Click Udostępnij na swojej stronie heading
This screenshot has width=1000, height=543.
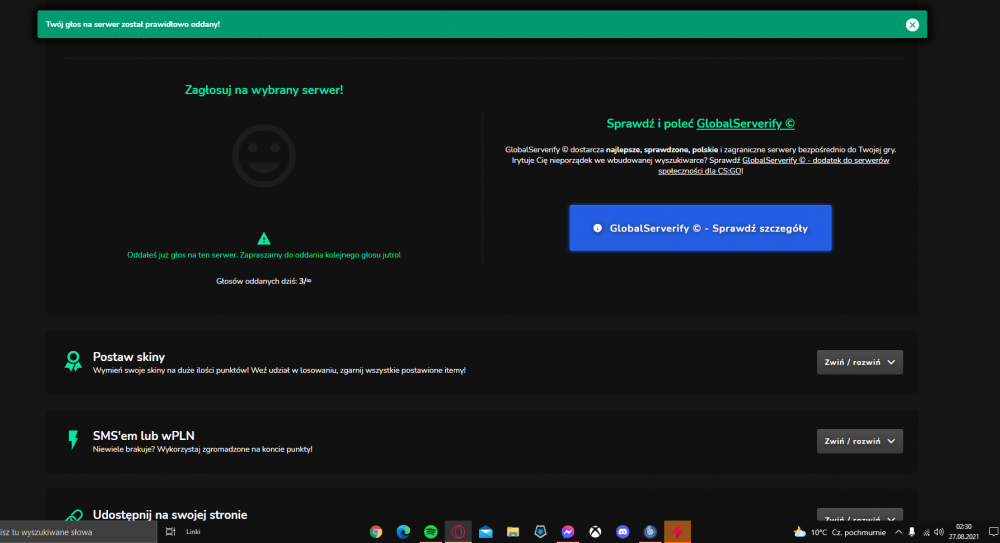click(x=170, y=515)
